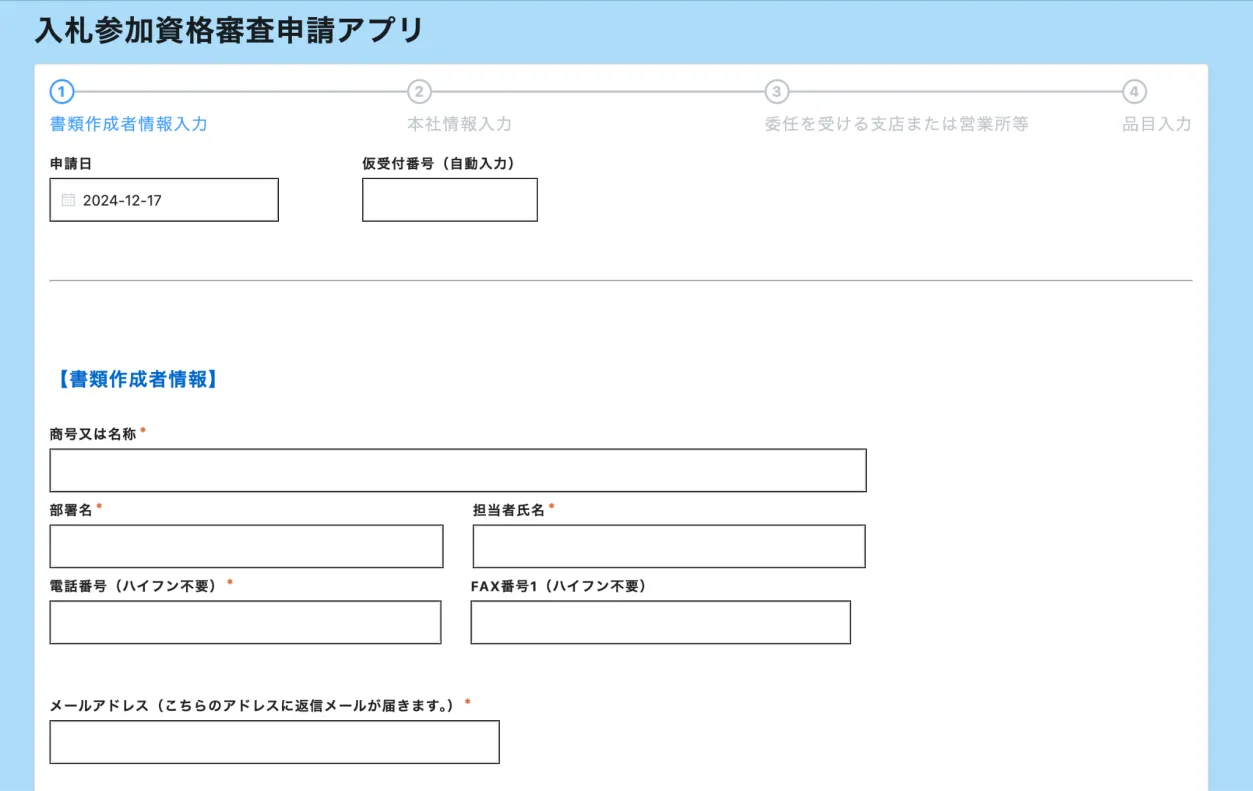Viewport: 1253px width, 791px height.
Task: Click into the 商号又は名称 input field
Action: (457, 470)
